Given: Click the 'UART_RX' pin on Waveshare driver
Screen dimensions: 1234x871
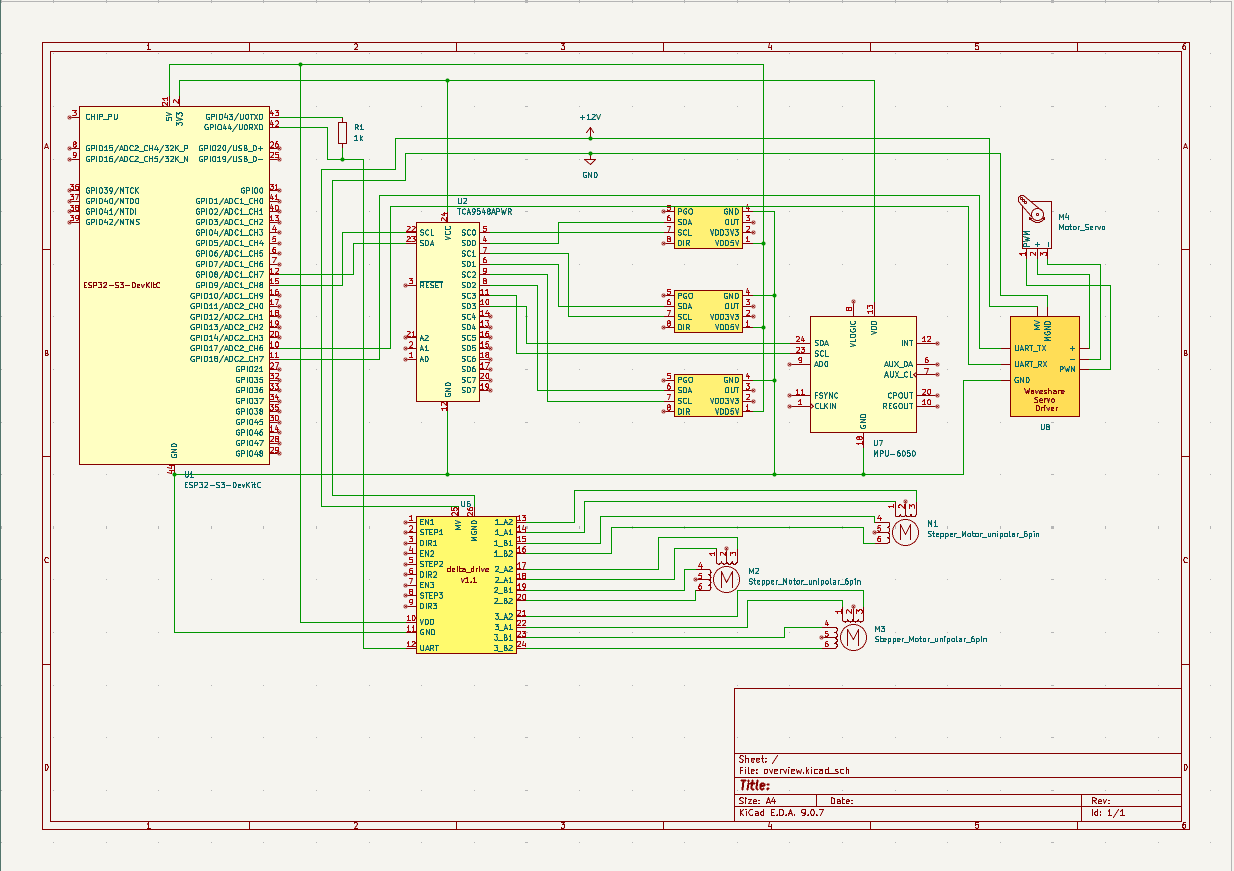Looking at the screenshot, I should (x=1030, y=364).
